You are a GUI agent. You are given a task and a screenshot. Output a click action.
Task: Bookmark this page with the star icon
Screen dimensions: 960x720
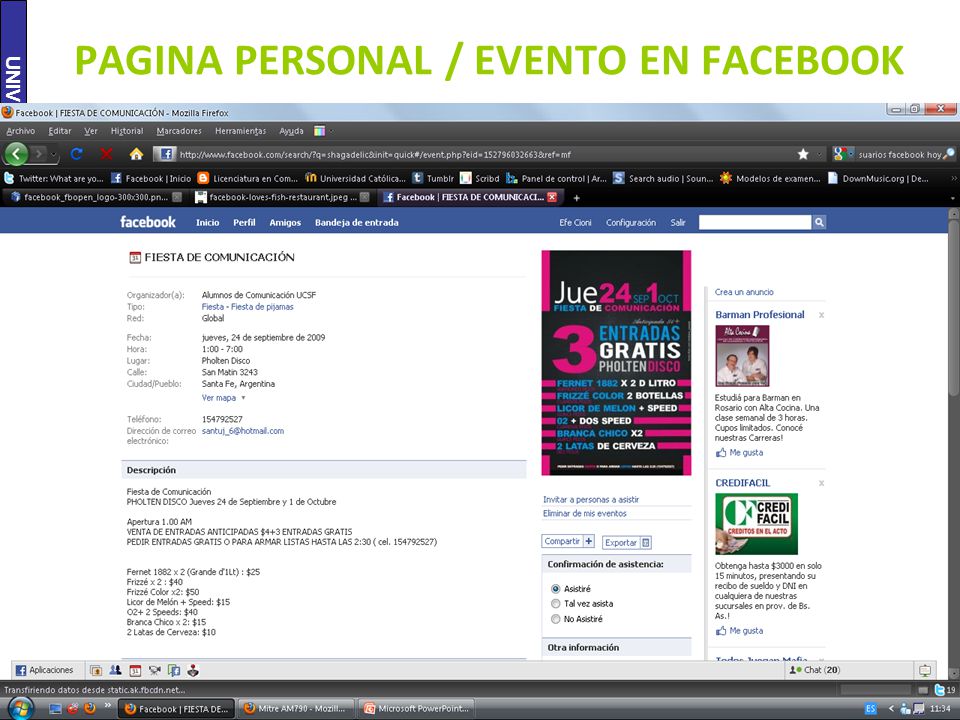pyautogui.click(x=803, y=154)
